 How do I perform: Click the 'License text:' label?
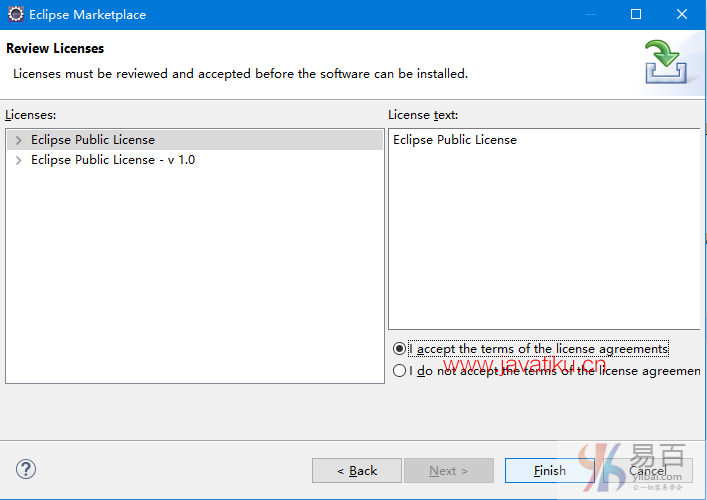tap(423, 115)
